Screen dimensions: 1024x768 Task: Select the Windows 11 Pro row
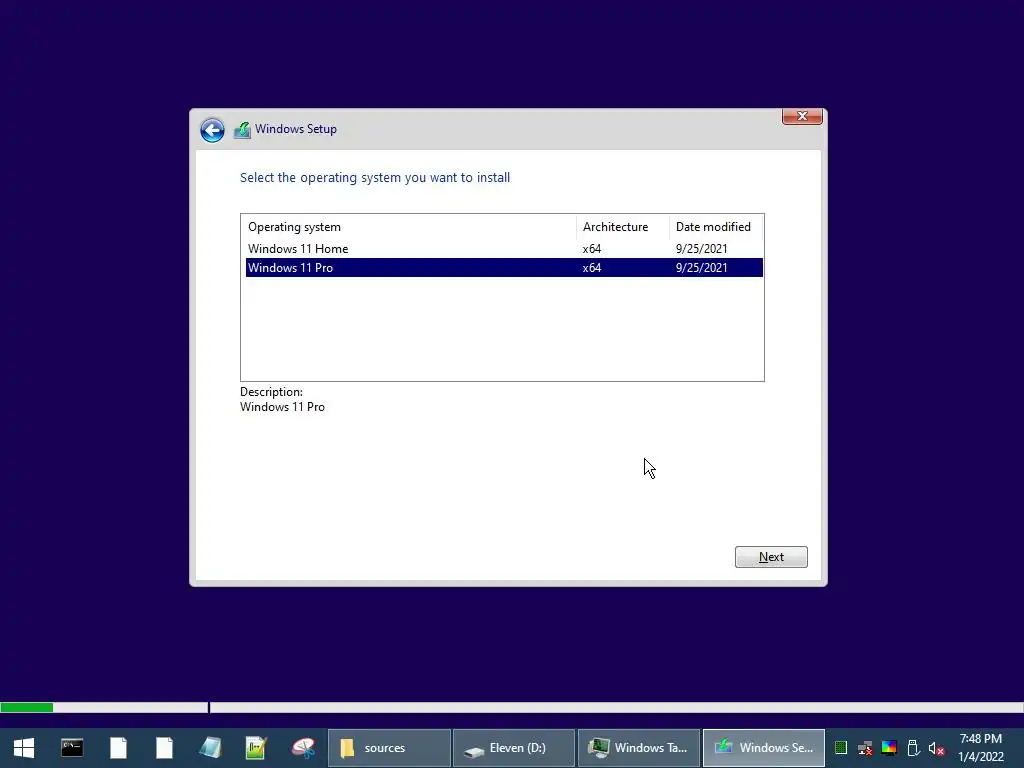click(x=504, y=268)
